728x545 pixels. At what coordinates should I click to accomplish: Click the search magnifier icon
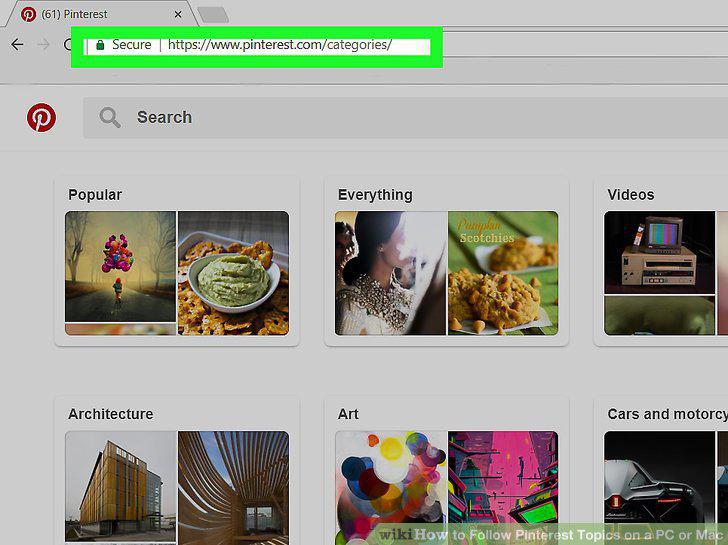coord(110,117)
